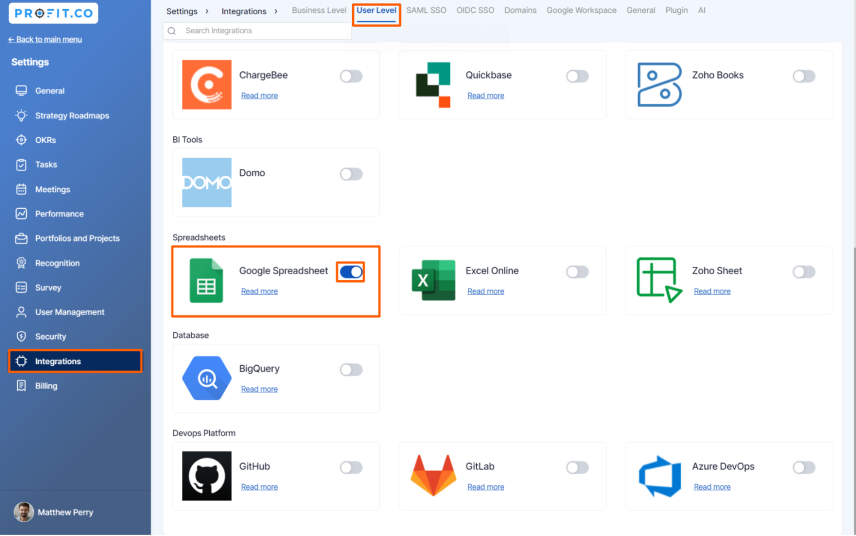Viewport: 856px width, 536px height.
Task: Click the BigQuery logo
Action: (206, 378)
